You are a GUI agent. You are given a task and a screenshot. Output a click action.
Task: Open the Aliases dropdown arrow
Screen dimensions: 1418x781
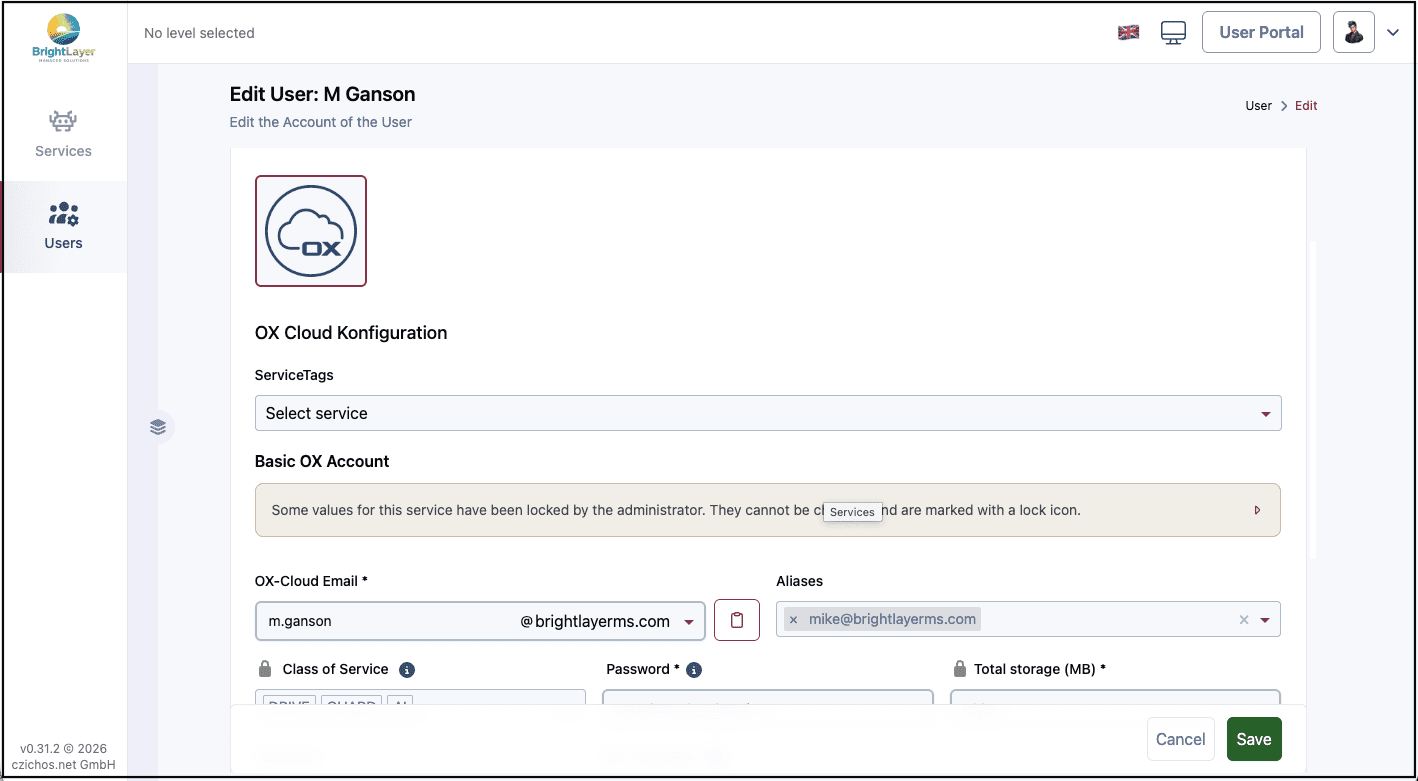[x=1265, y=620]
